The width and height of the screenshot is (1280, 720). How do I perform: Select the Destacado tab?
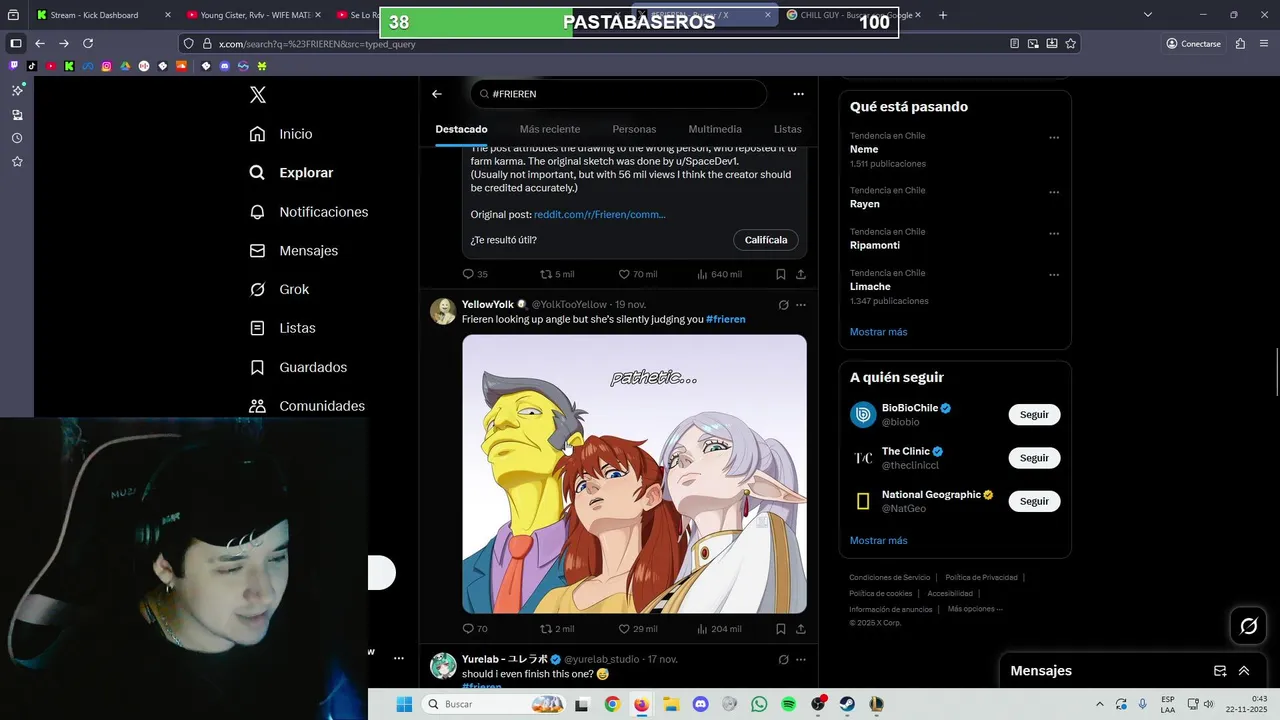click(x=462, y=129)
